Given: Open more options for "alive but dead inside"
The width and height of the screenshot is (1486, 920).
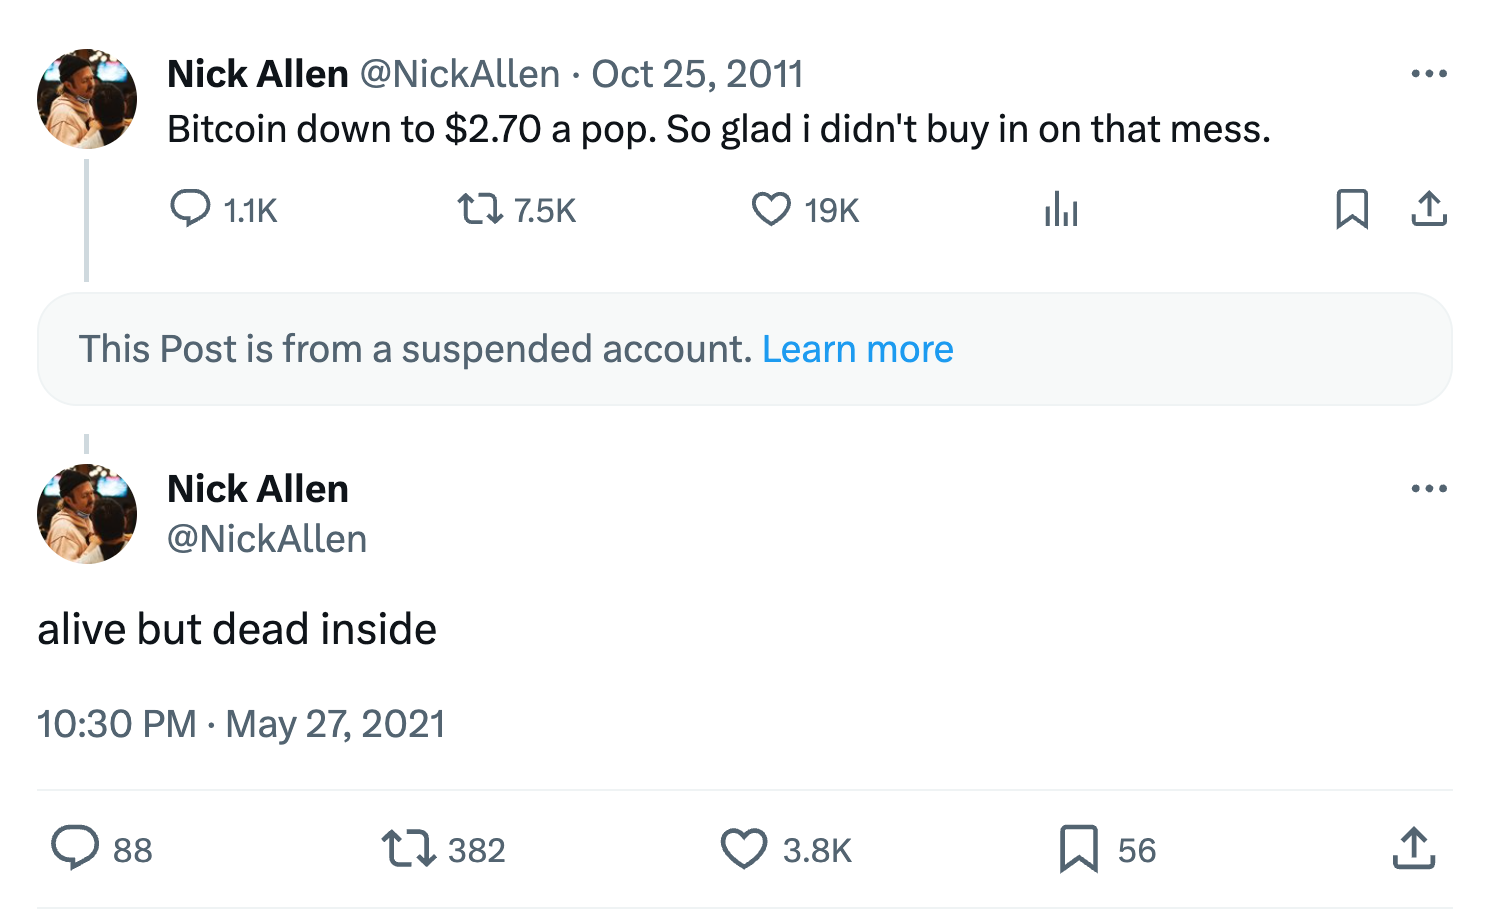Looking at the screenshot, I should click(1429, 489).
